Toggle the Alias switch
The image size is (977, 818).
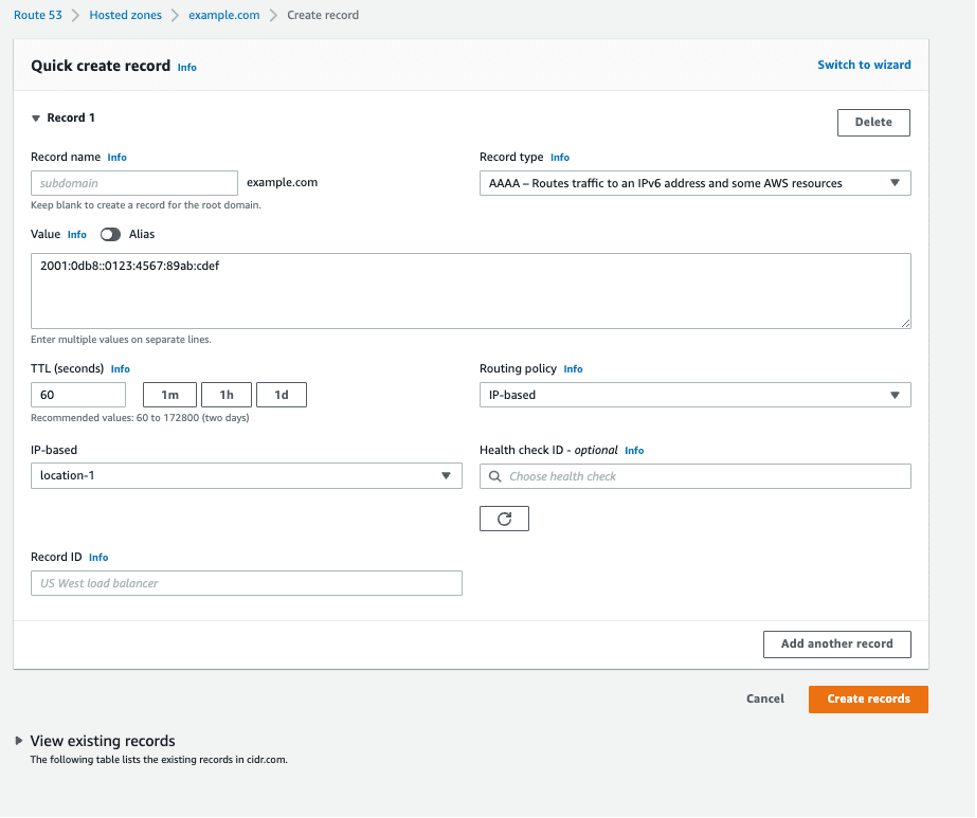click(110, 234)
